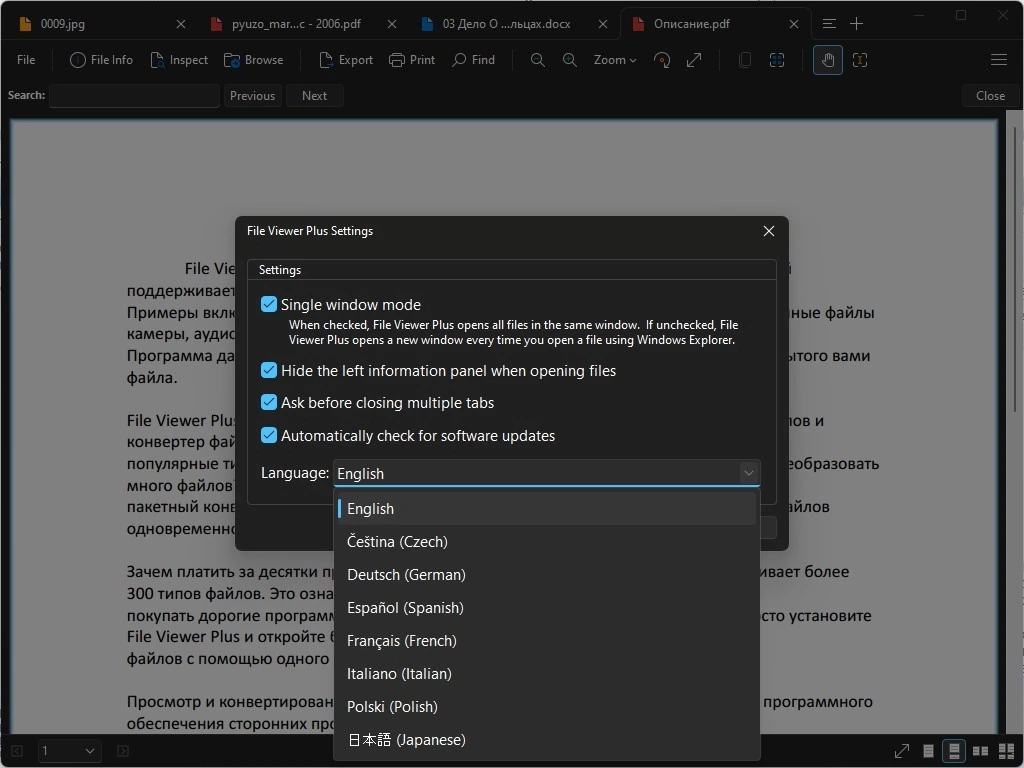Click the status bar fullscreen arrow icon
This screenshot has height=768, width=1024.
point(901,751)
